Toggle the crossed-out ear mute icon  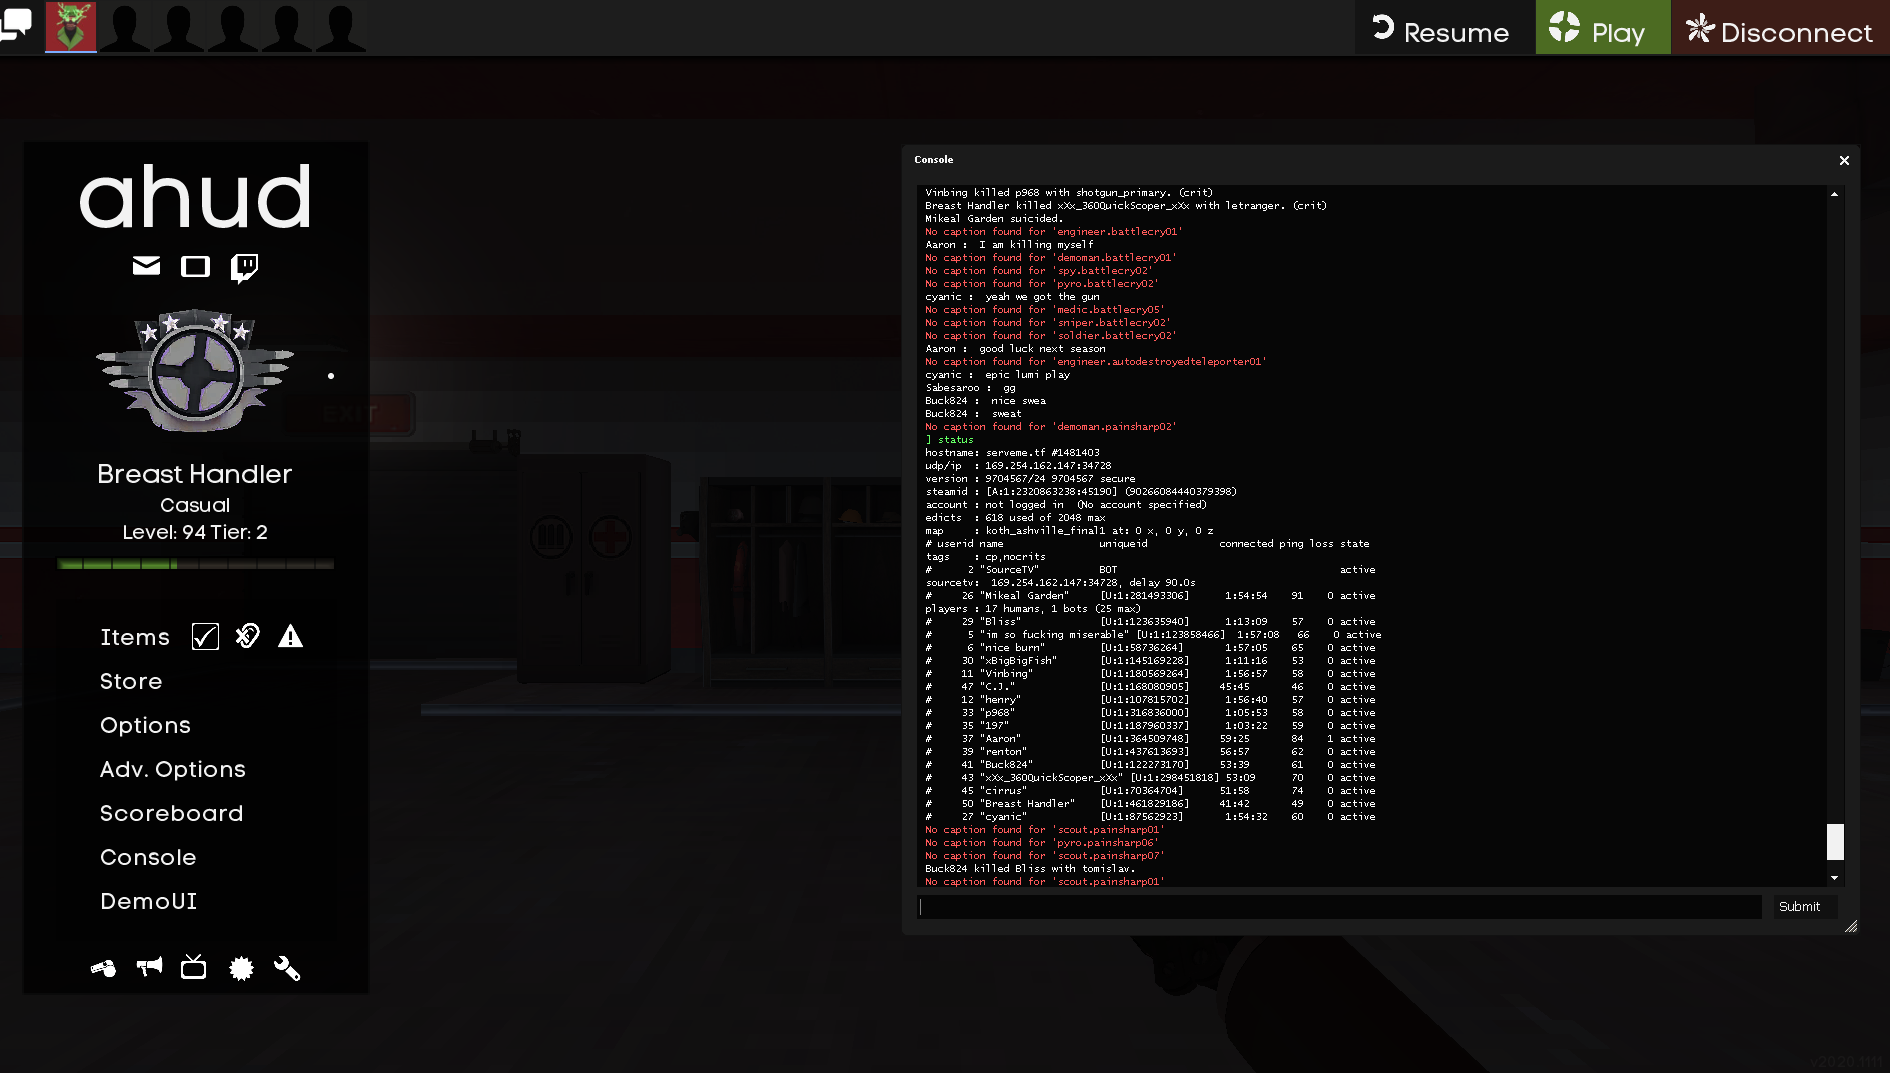(x=248, y=636)
